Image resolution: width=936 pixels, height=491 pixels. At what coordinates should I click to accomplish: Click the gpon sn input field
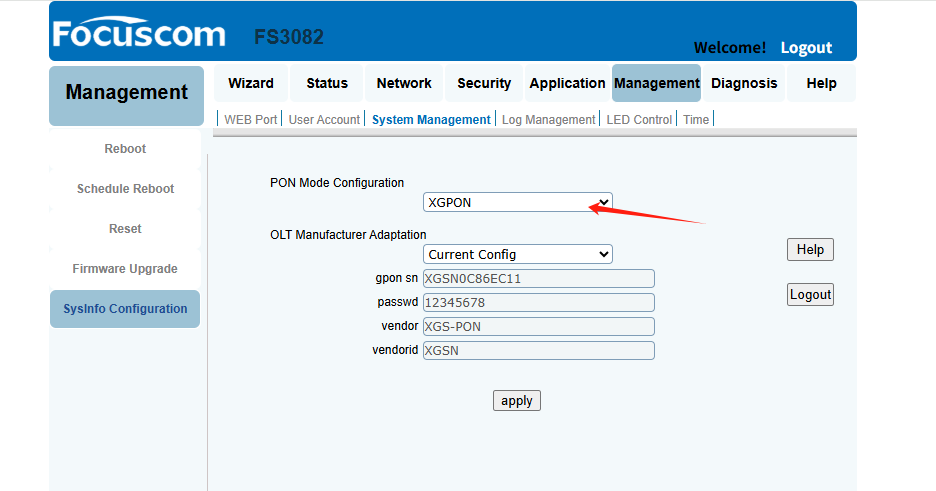(538, 279)
